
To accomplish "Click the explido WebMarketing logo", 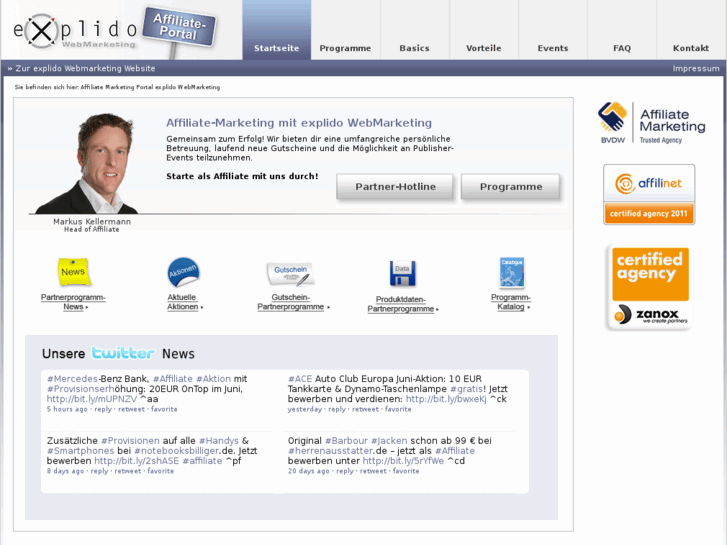I will [75, 31].
